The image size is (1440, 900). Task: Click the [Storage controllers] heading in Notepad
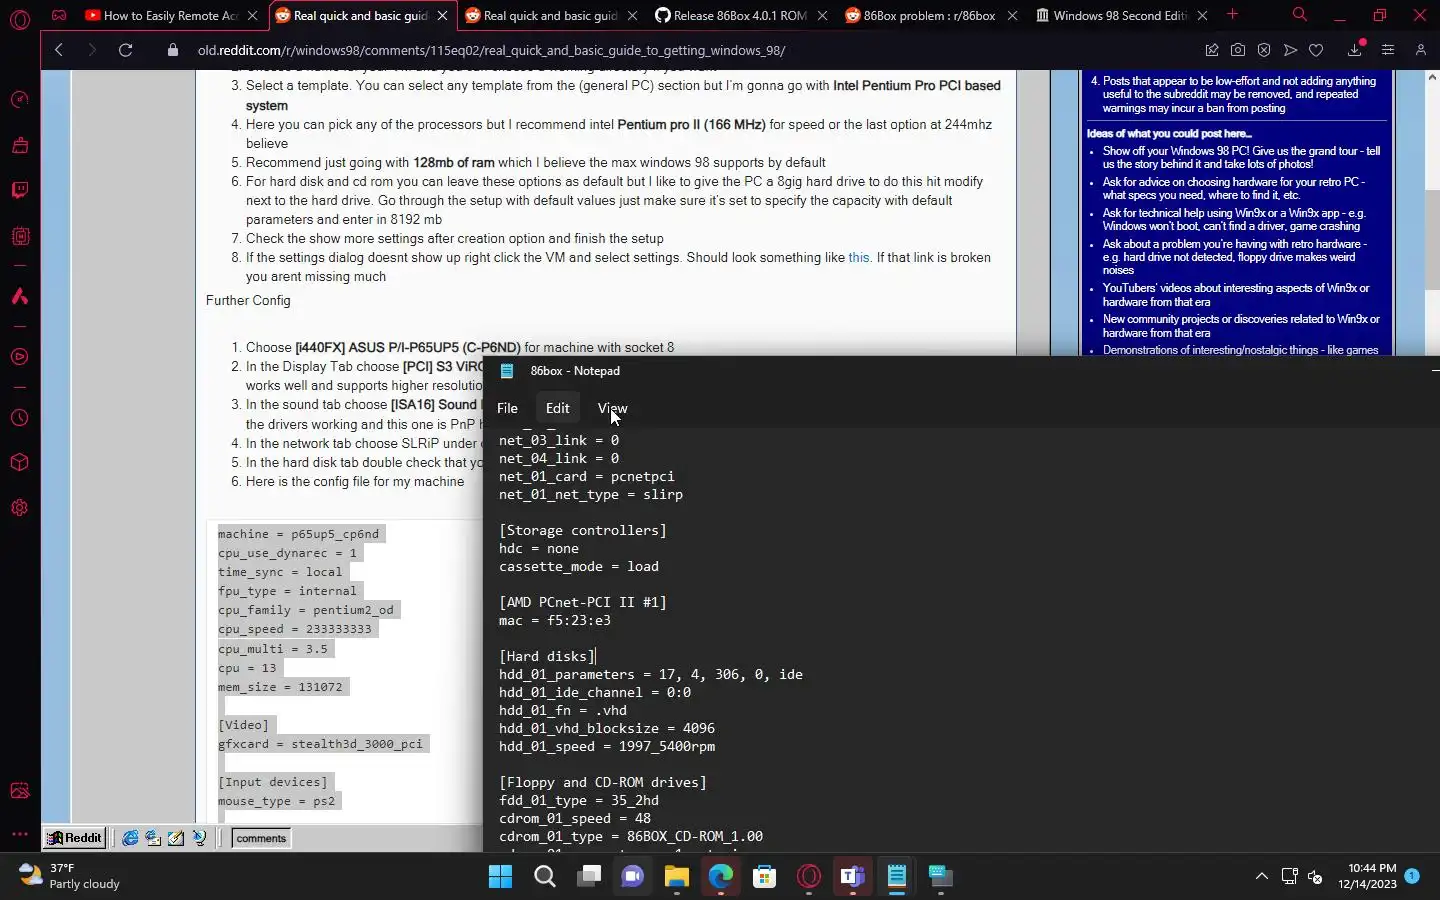click(583, 530)
